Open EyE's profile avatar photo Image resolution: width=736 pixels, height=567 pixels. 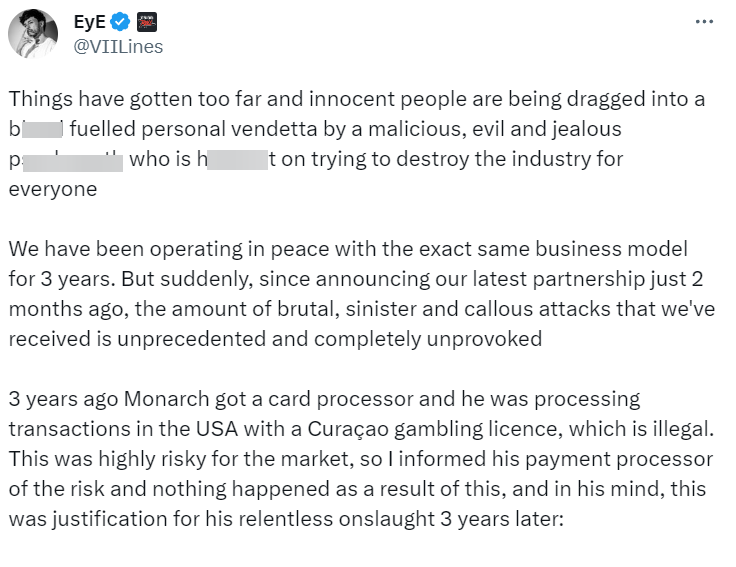coord(33,33)
